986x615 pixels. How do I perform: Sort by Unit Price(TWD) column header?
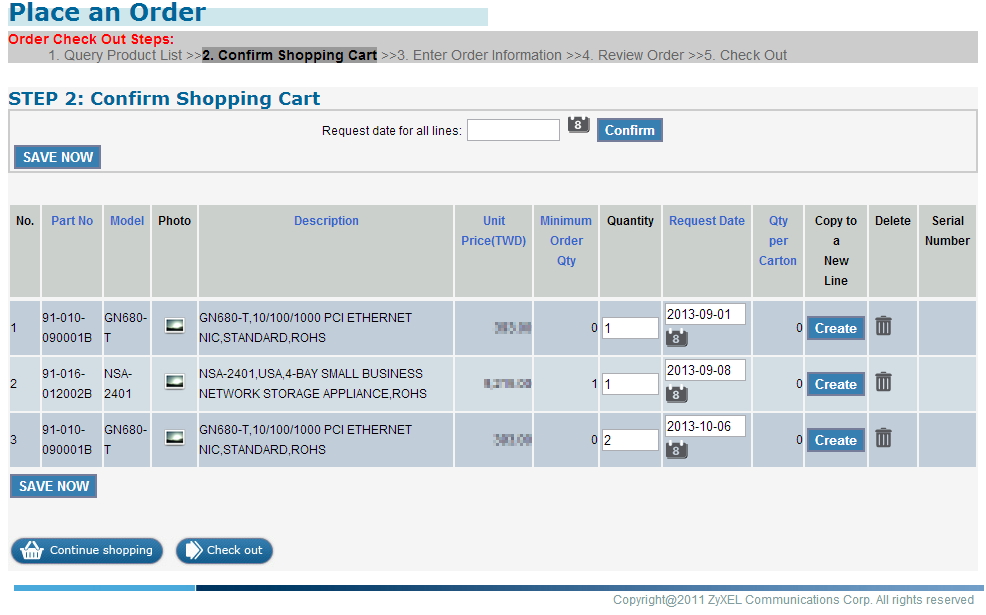pyautogui.click(x=493, y=231)
